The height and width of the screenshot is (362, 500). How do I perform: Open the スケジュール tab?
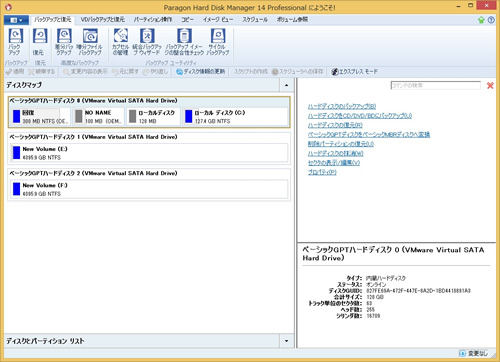[x=255, y=19]
